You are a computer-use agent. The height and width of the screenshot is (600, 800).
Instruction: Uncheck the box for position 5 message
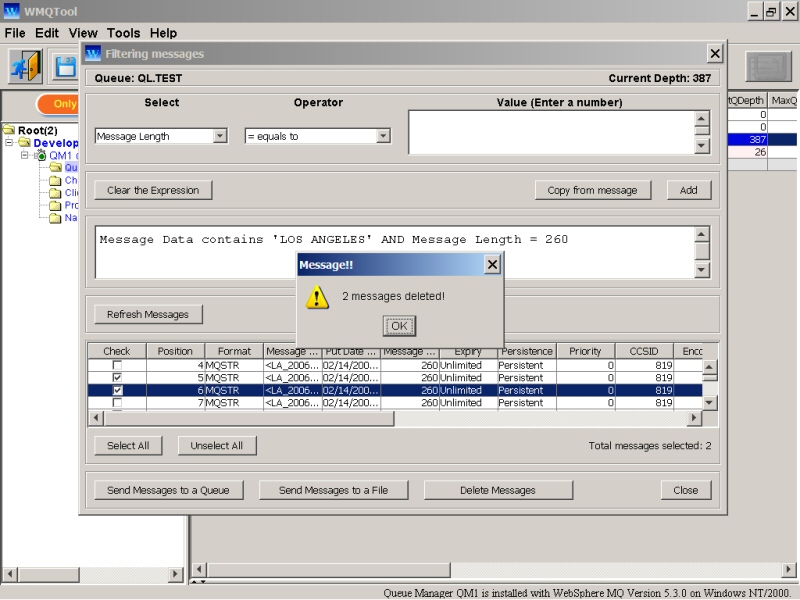pos(117,378)
